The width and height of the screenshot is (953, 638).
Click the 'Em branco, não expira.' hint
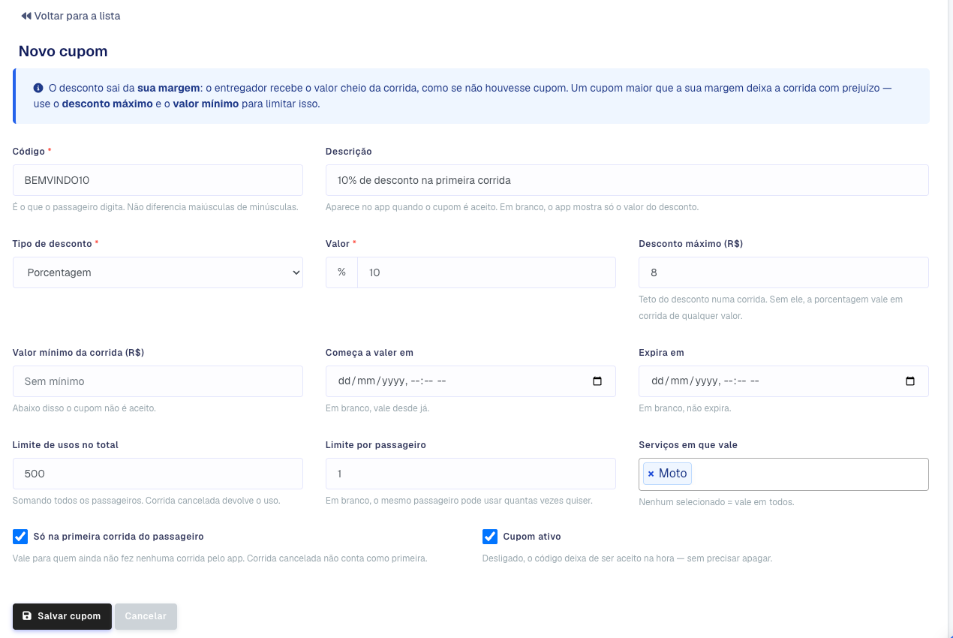pos(685,408)
